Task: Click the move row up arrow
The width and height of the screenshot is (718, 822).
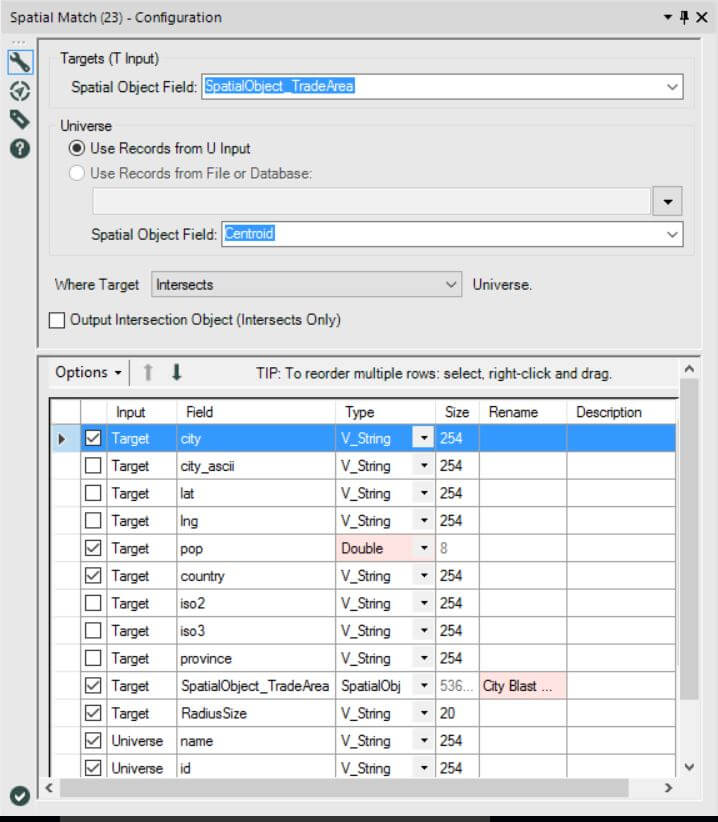Action: click(x=148, y=373)
